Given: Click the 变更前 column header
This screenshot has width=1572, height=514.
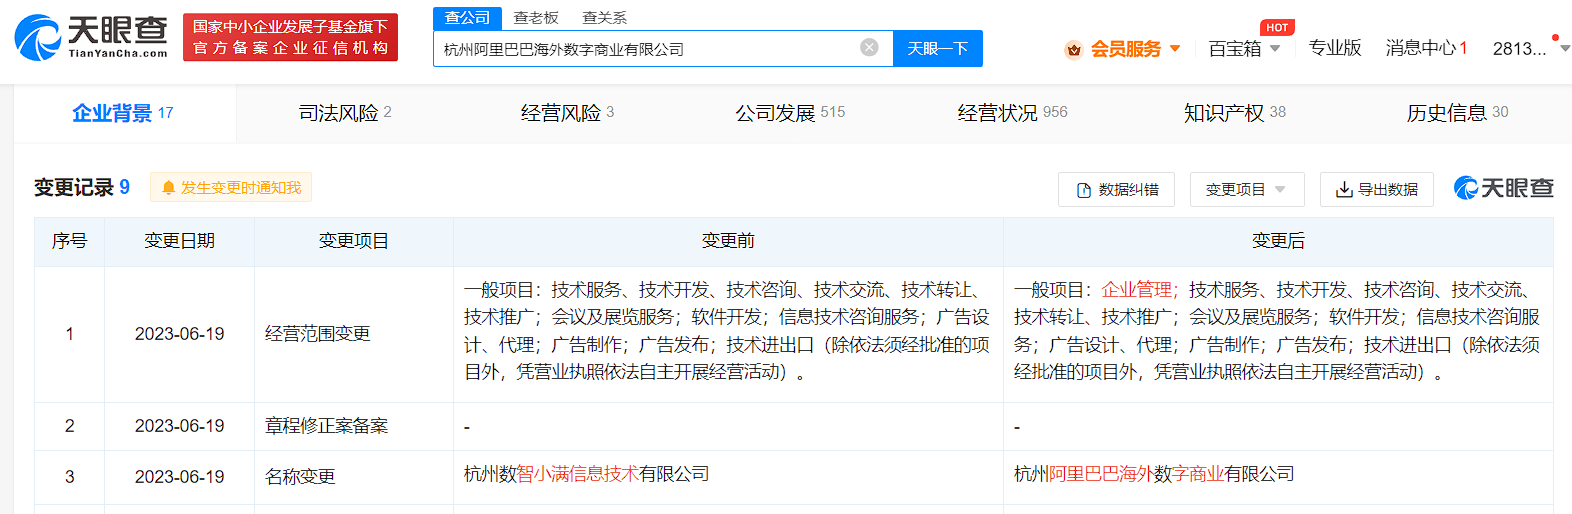Looking at the screenshot, I should click(x=728, y=241).
